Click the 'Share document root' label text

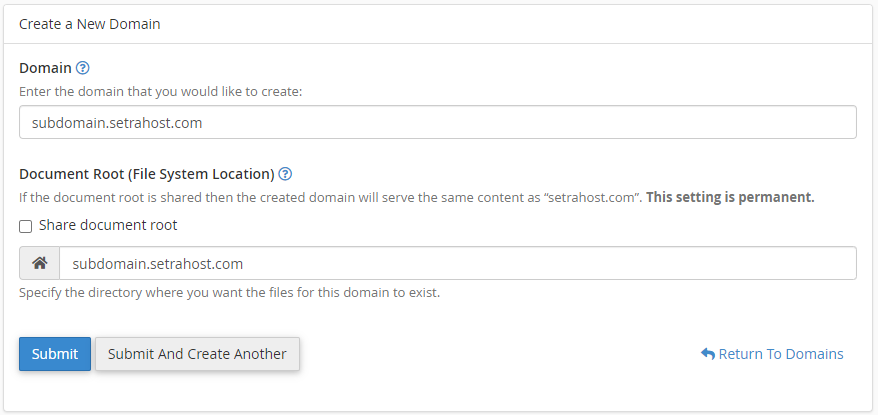(x=108, y=226)
